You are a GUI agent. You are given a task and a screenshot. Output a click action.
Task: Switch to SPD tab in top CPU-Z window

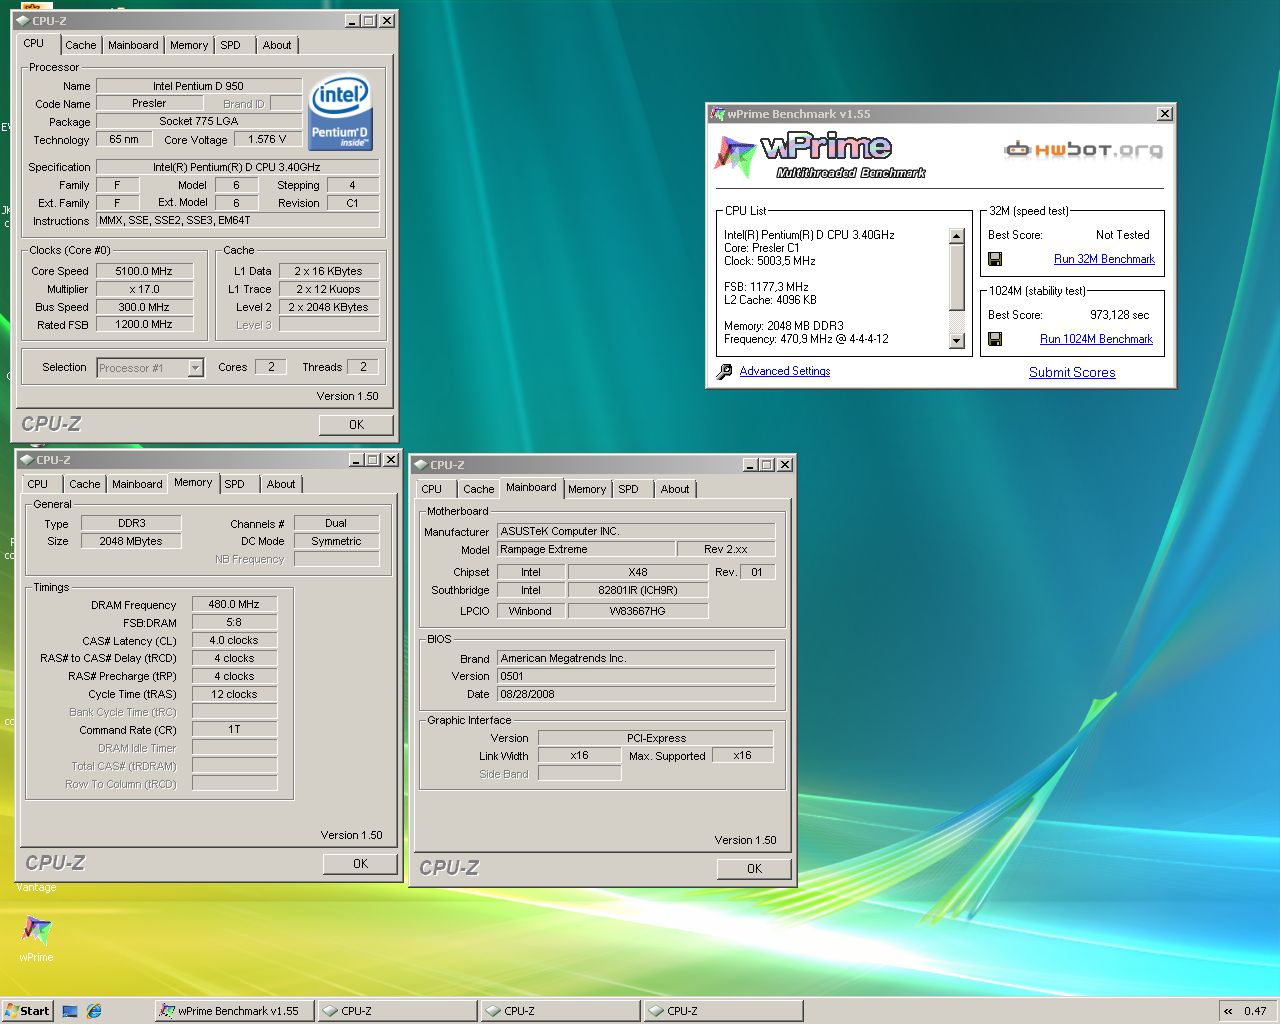click(x=231, y=45)
